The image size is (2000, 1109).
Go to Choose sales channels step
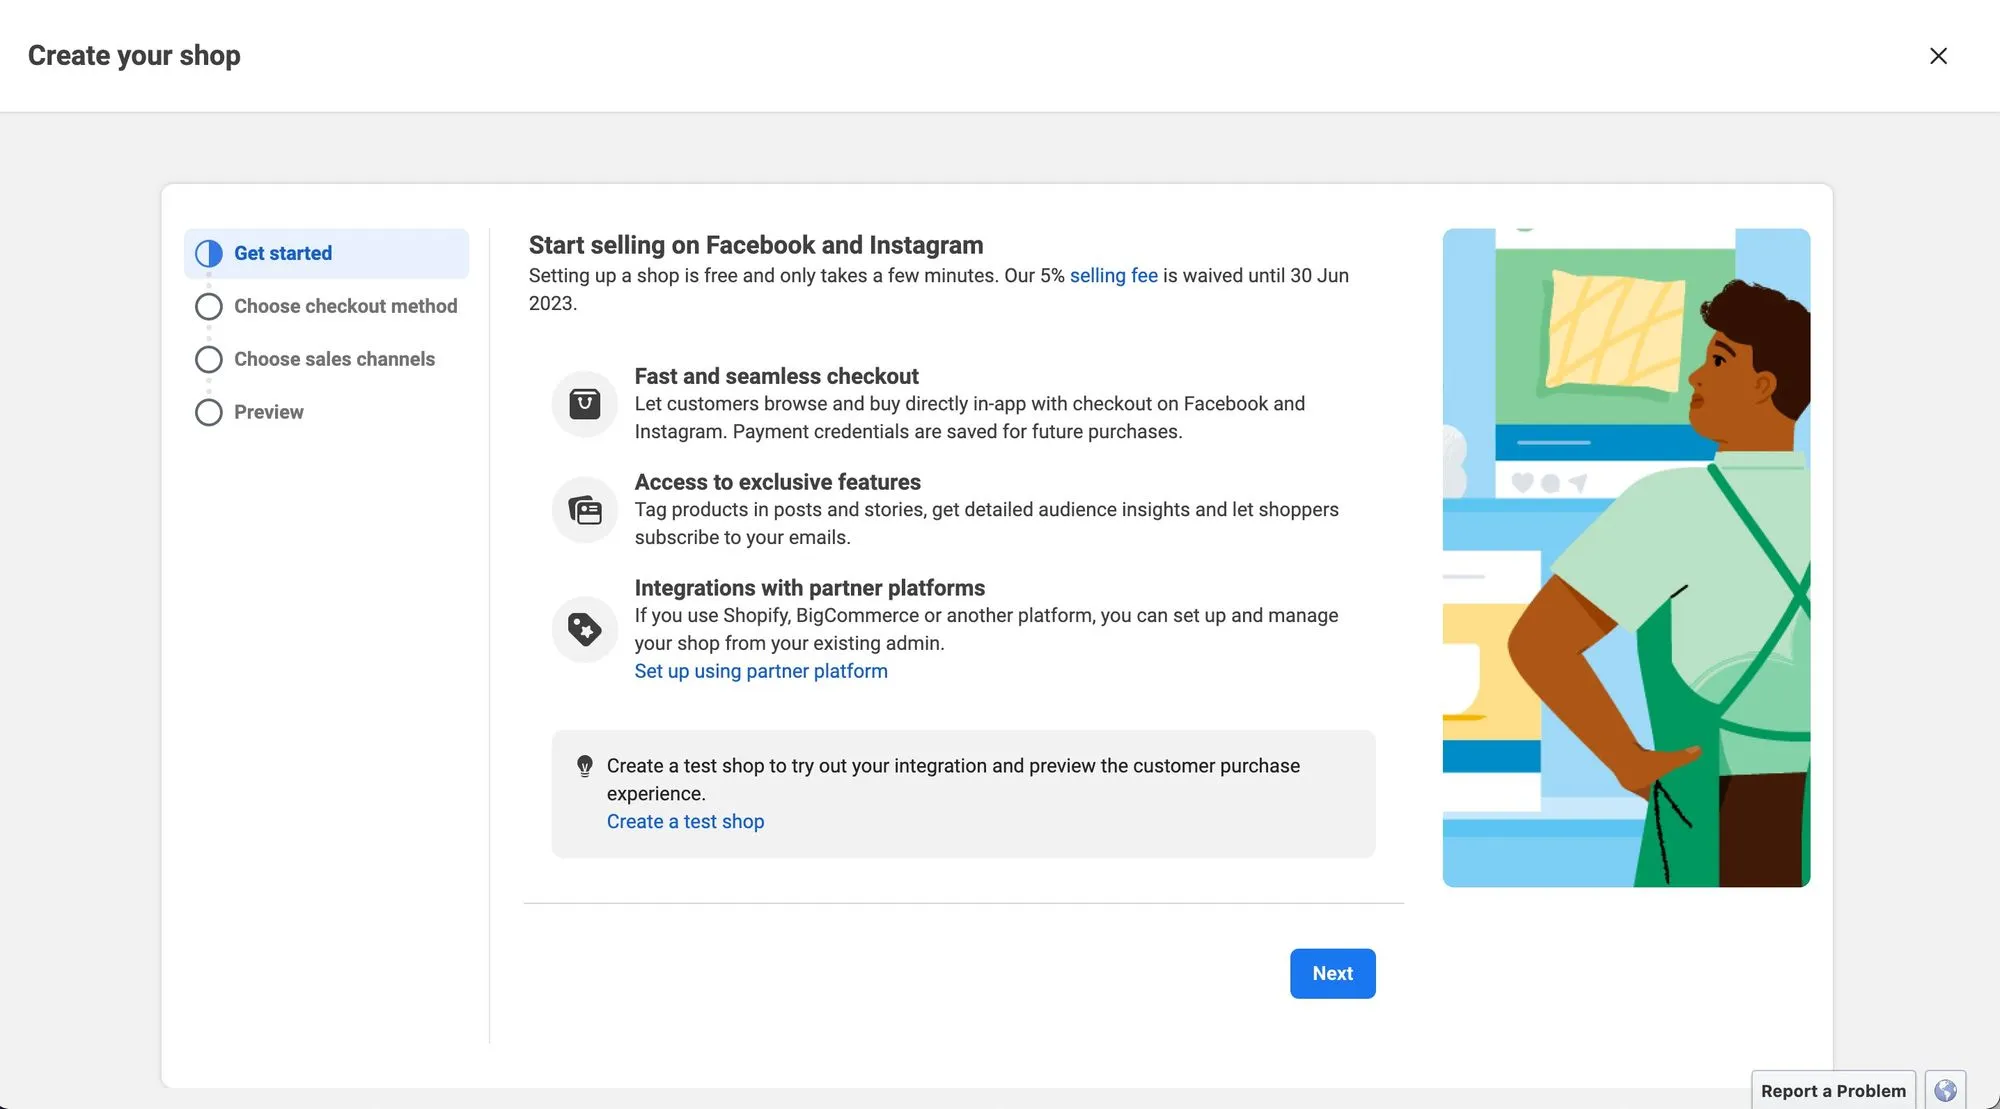(x=334, y=360)
